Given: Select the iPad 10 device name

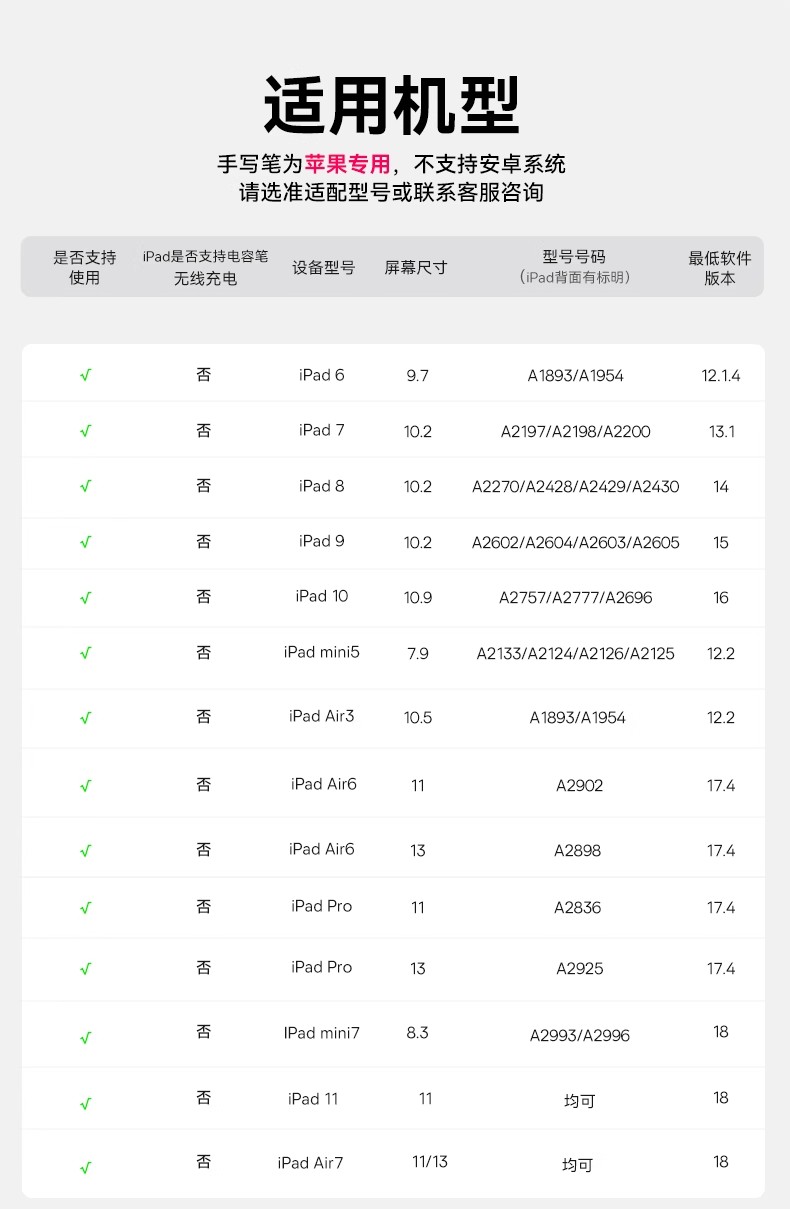Looking at the screenshot, I should coord(322,596).
